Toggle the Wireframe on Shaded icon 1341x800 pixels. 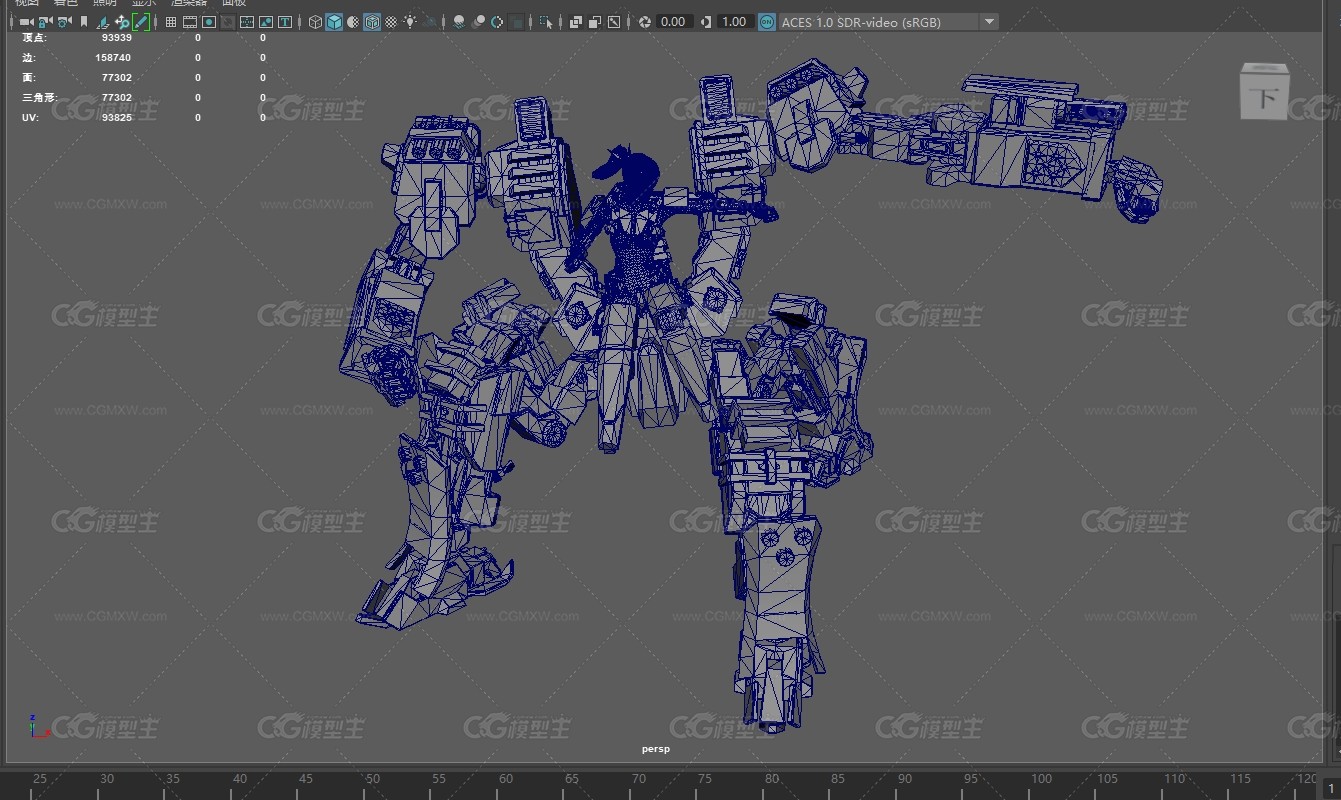[372, 22]
